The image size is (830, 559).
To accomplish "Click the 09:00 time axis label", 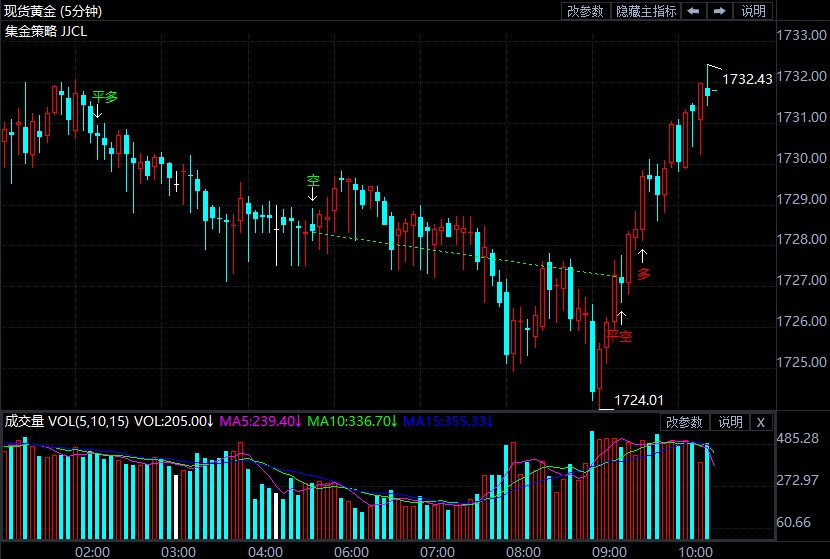I will 610,552.
